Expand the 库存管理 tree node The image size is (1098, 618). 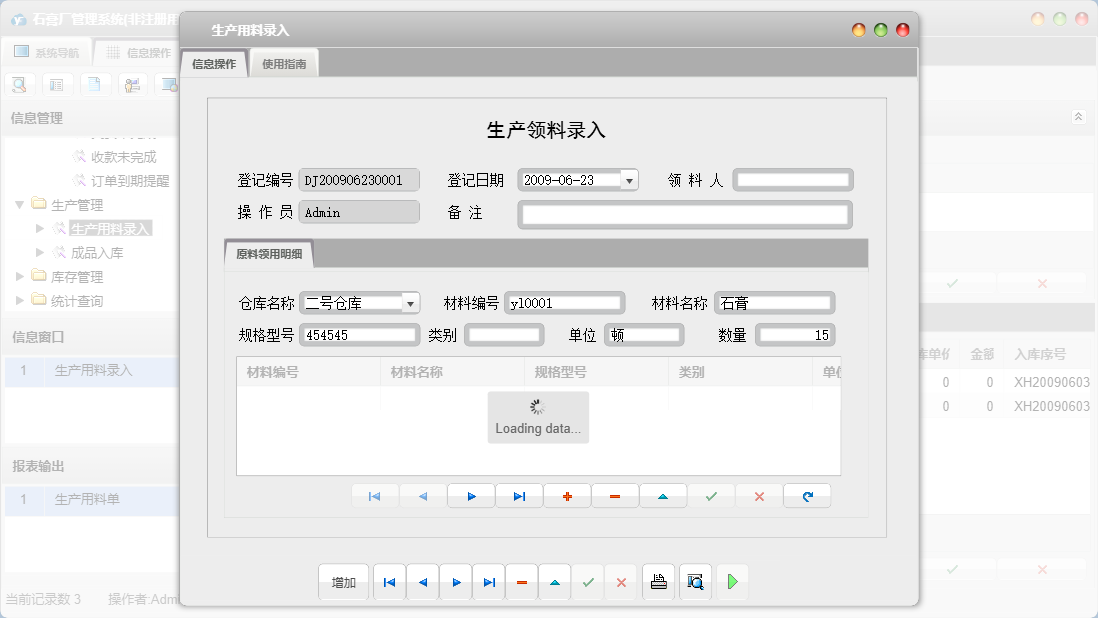click(18, 277)
